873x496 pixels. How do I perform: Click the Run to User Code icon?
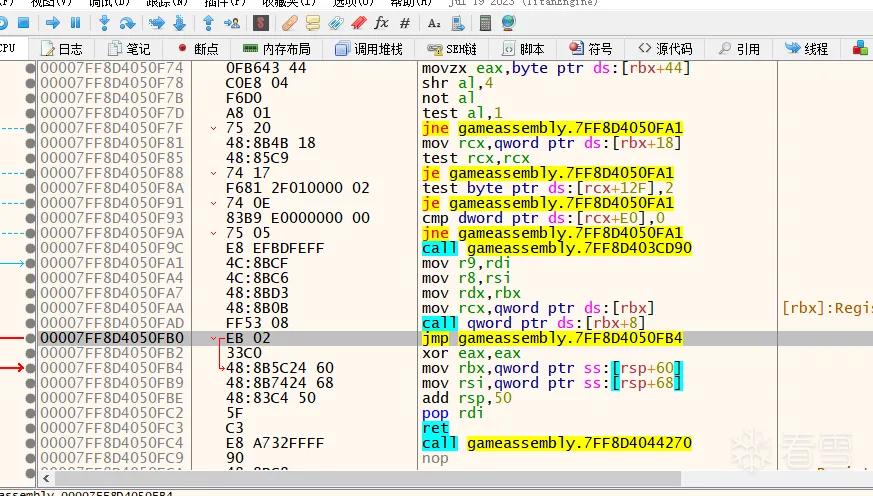point(232,23)
